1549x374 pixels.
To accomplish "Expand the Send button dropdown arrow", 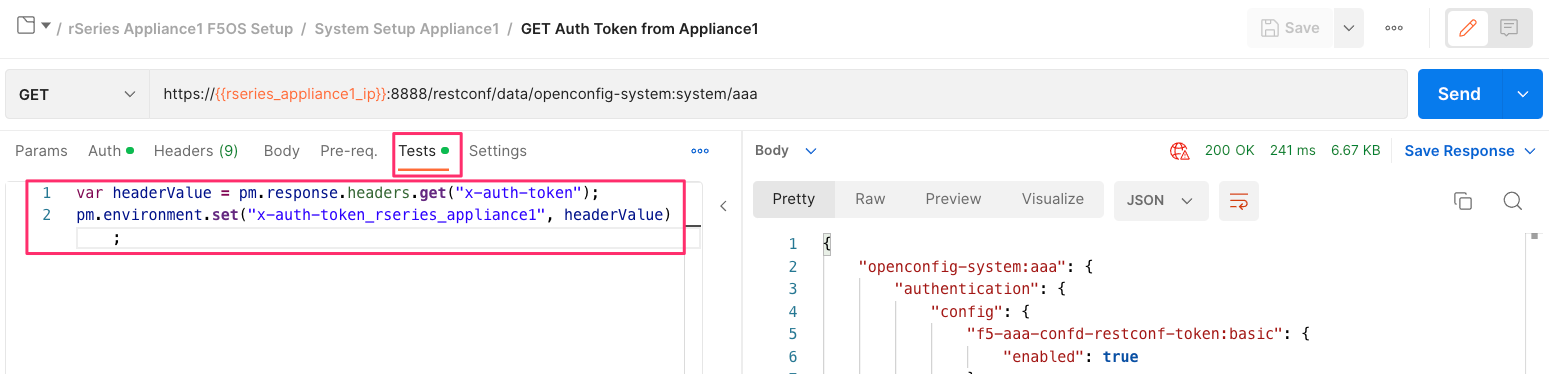I will click(1523, 94).
